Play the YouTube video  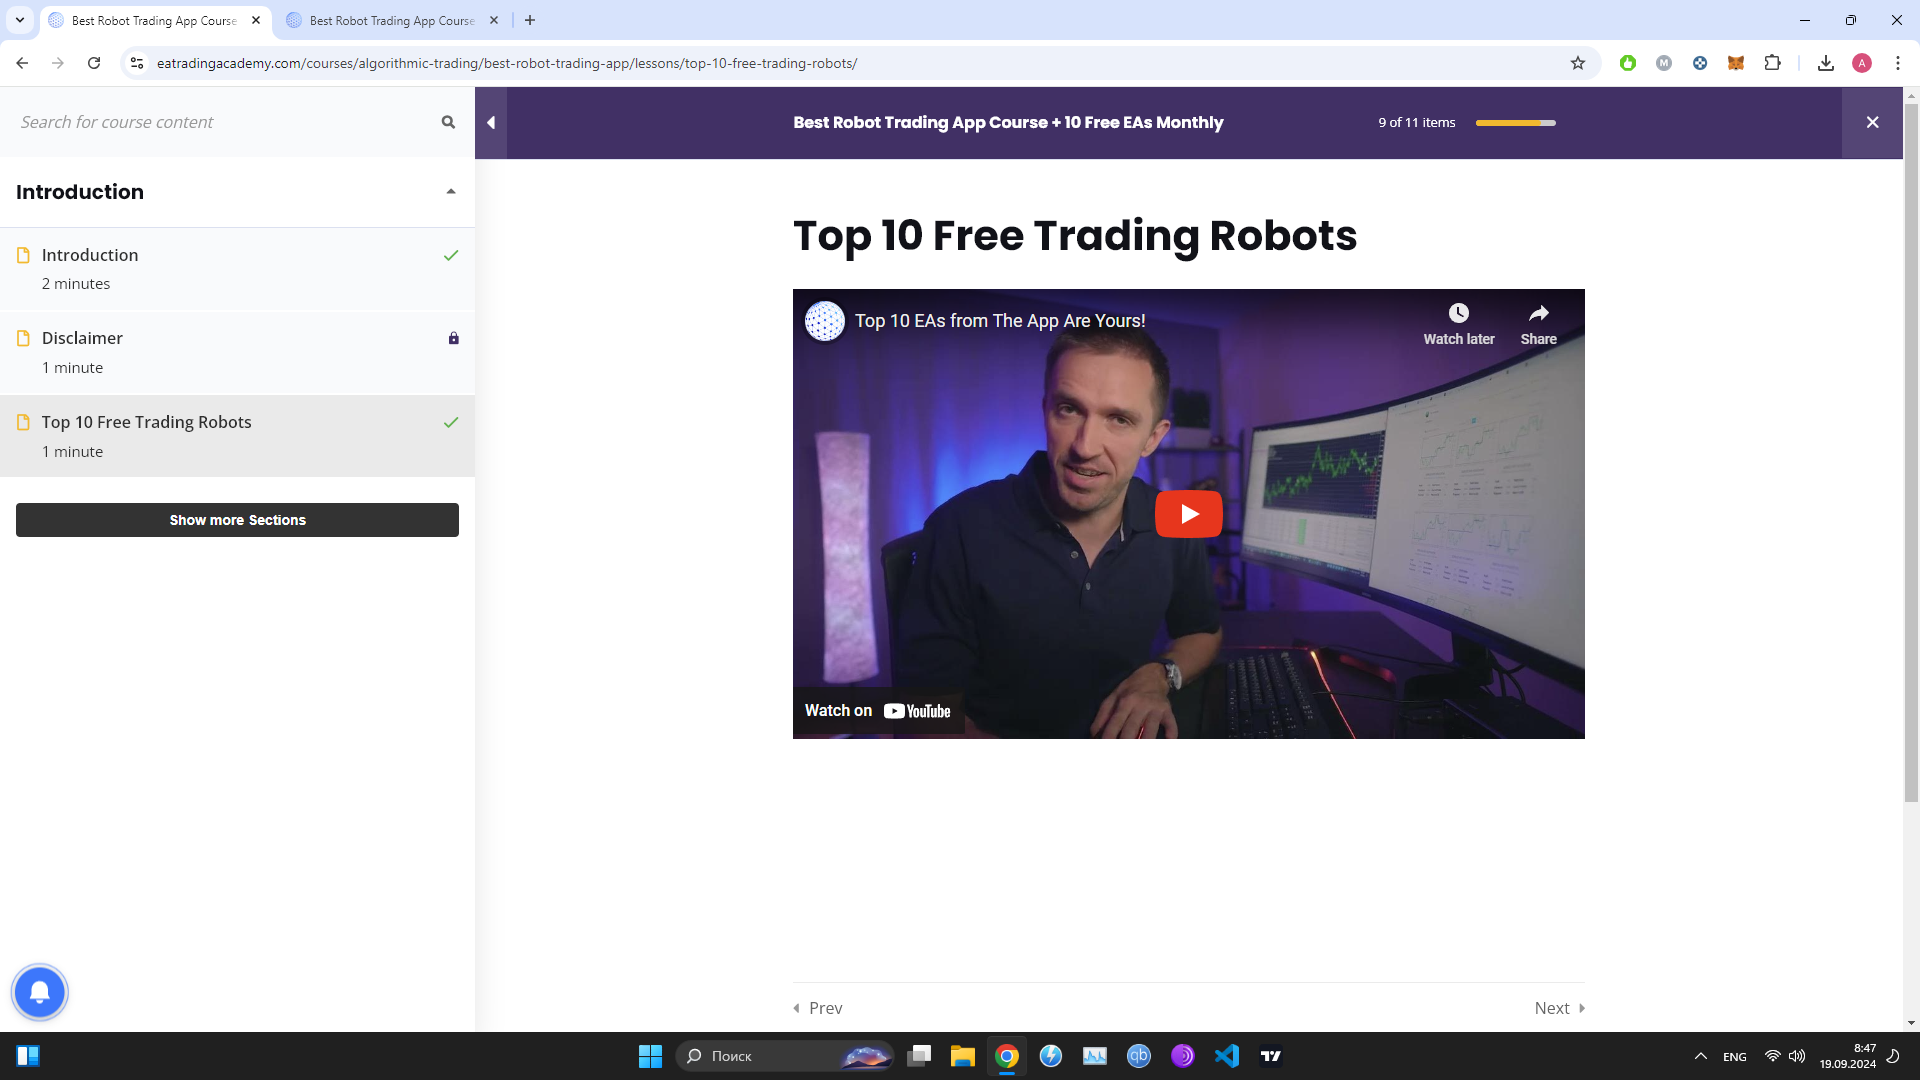click(x=1188, y=514)
